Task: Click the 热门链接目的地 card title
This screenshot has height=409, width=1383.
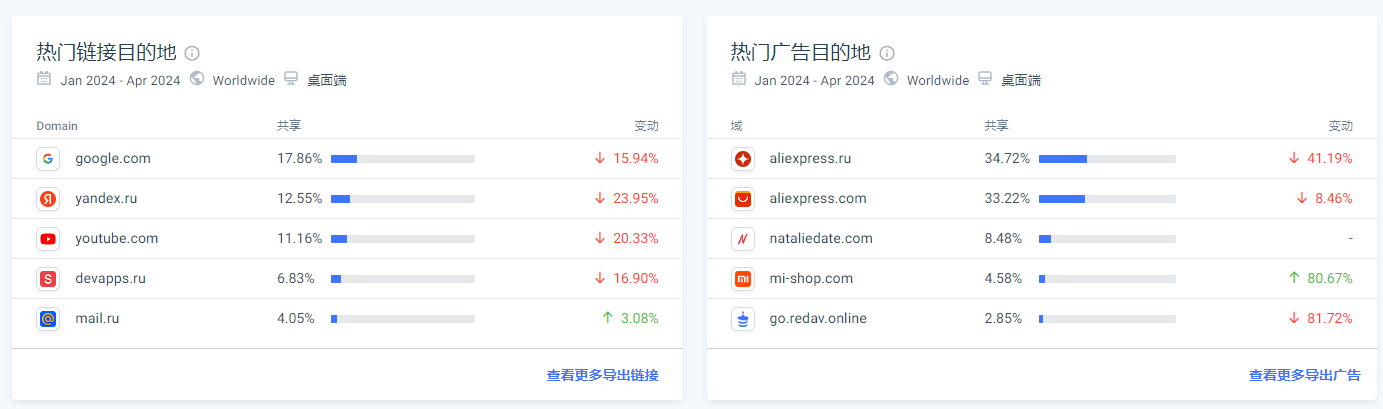Action: click(x=106, y=52)
